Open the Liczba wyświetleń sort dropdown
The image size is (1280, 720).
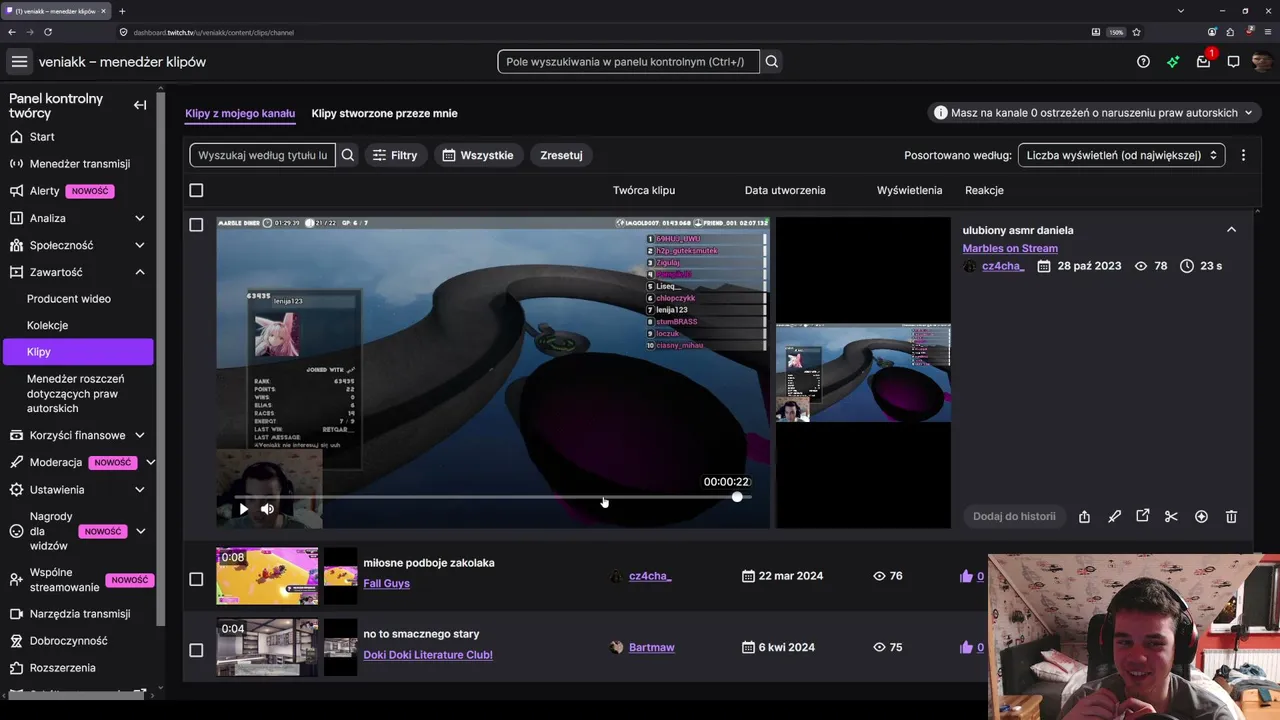click(1121, 155)
